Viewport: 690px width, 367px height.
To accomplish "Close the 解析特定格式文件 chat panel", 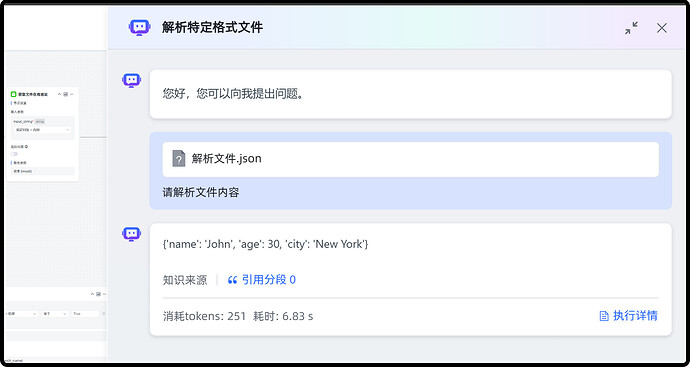I will point(661,28).
